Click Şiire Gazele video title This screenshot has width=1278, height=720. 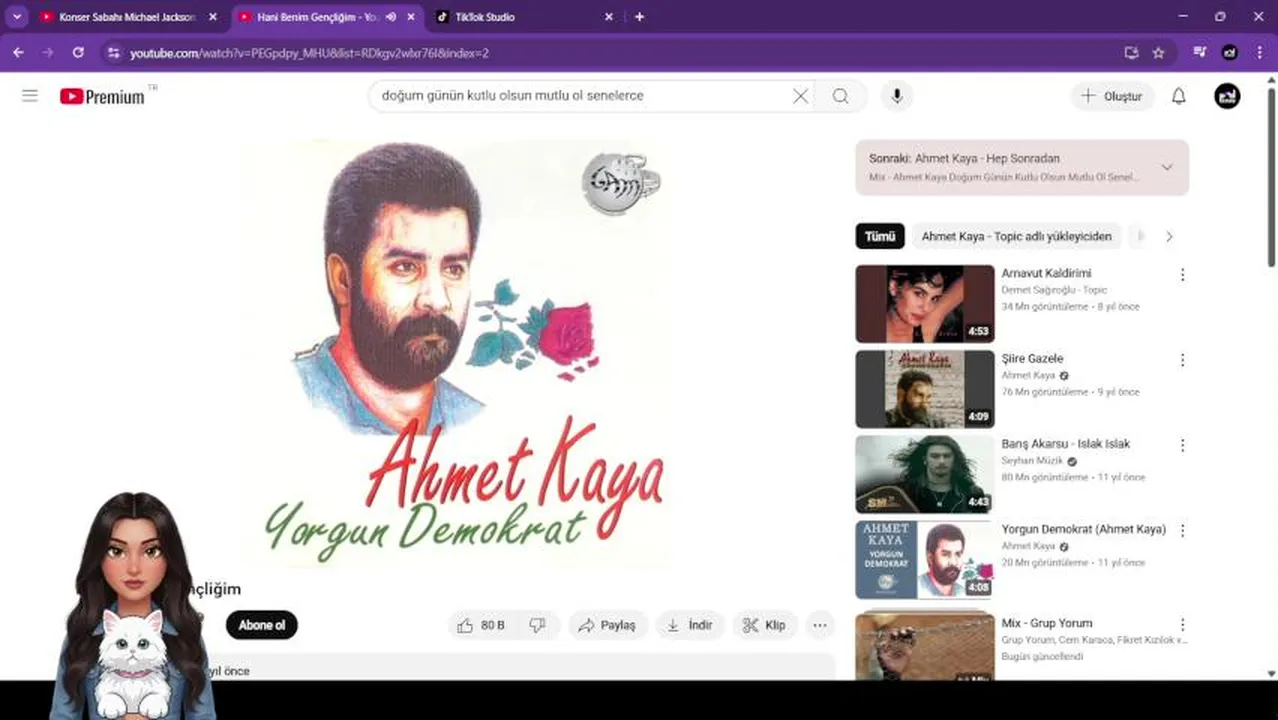(x=1032, y=359)
